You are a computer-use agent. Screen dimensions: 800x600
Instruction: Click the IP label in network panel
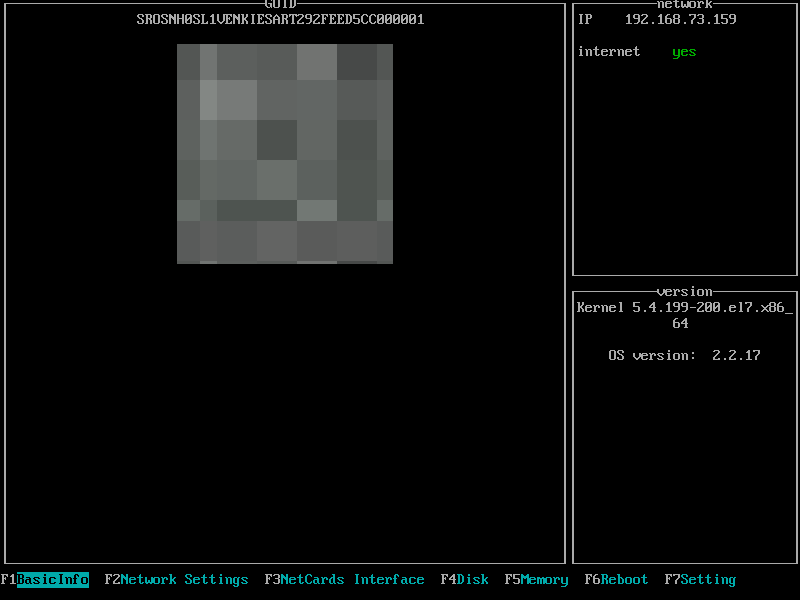[x=585, y=19]
